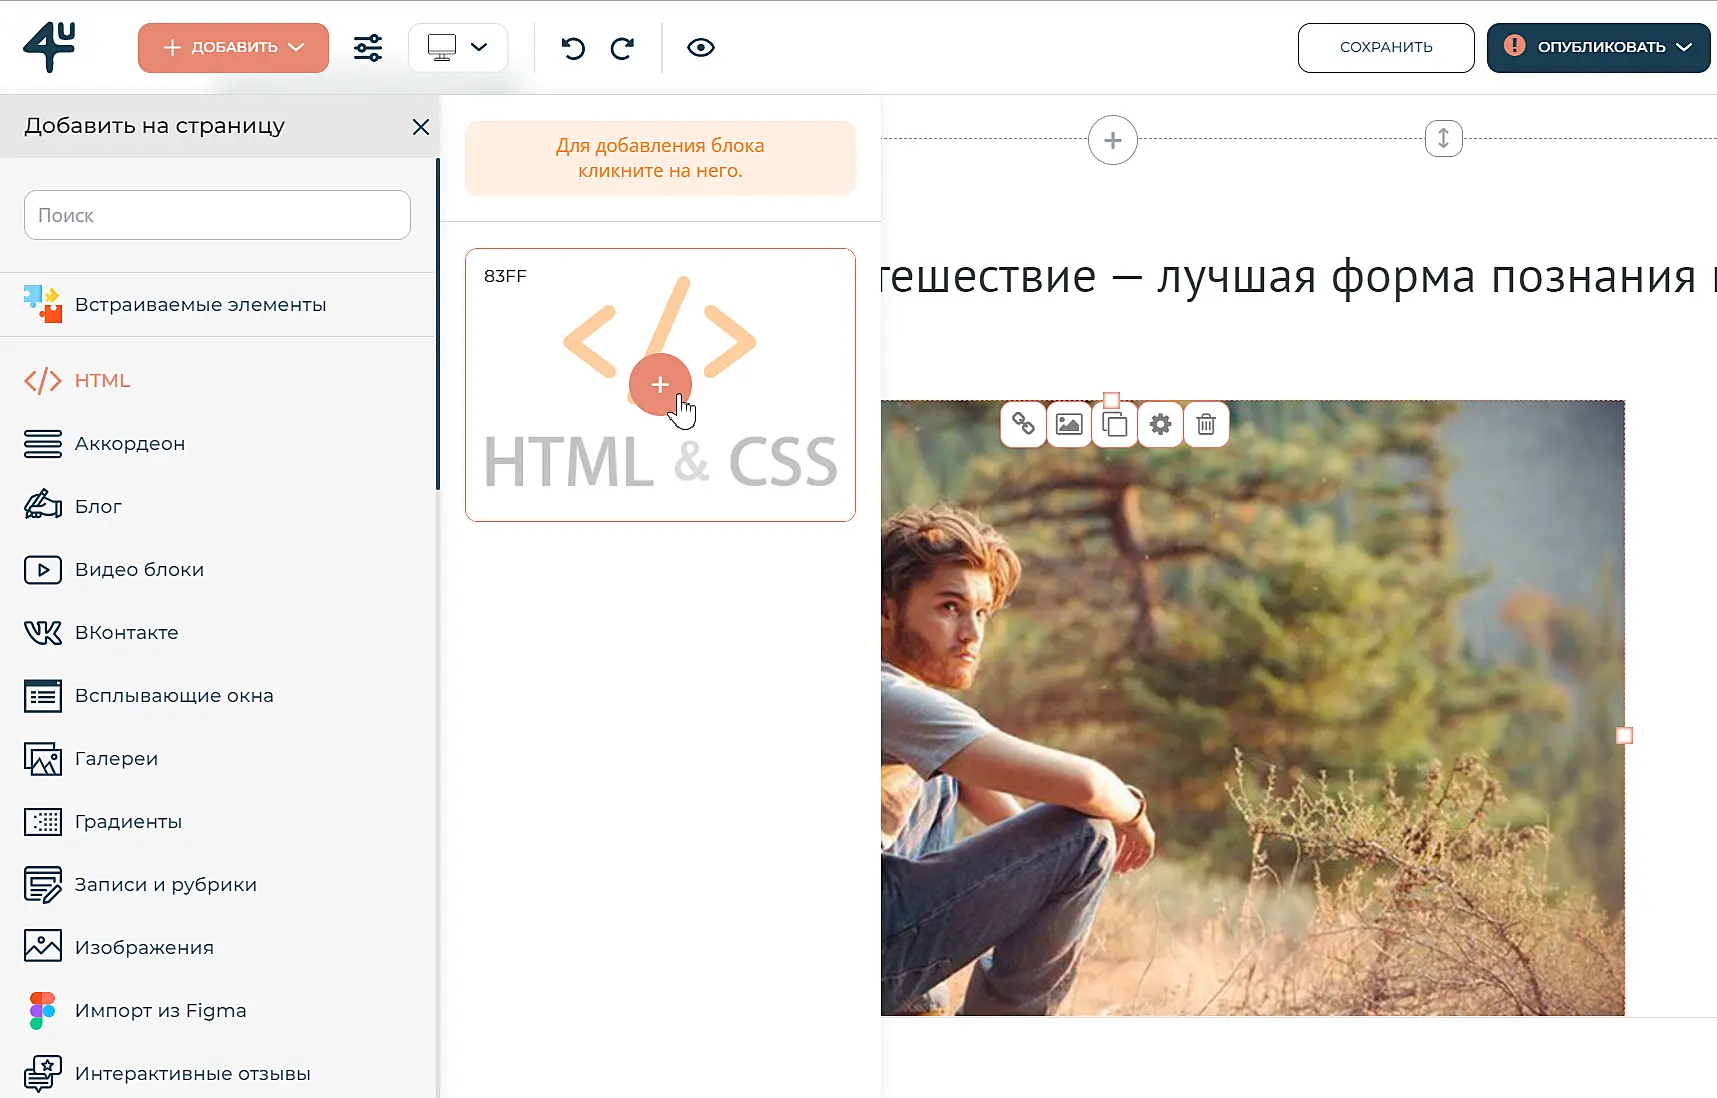The height and width of the screenshot is (1098, 1717).
Task: Click the replace image icon
Action: tap(1069, 424)
